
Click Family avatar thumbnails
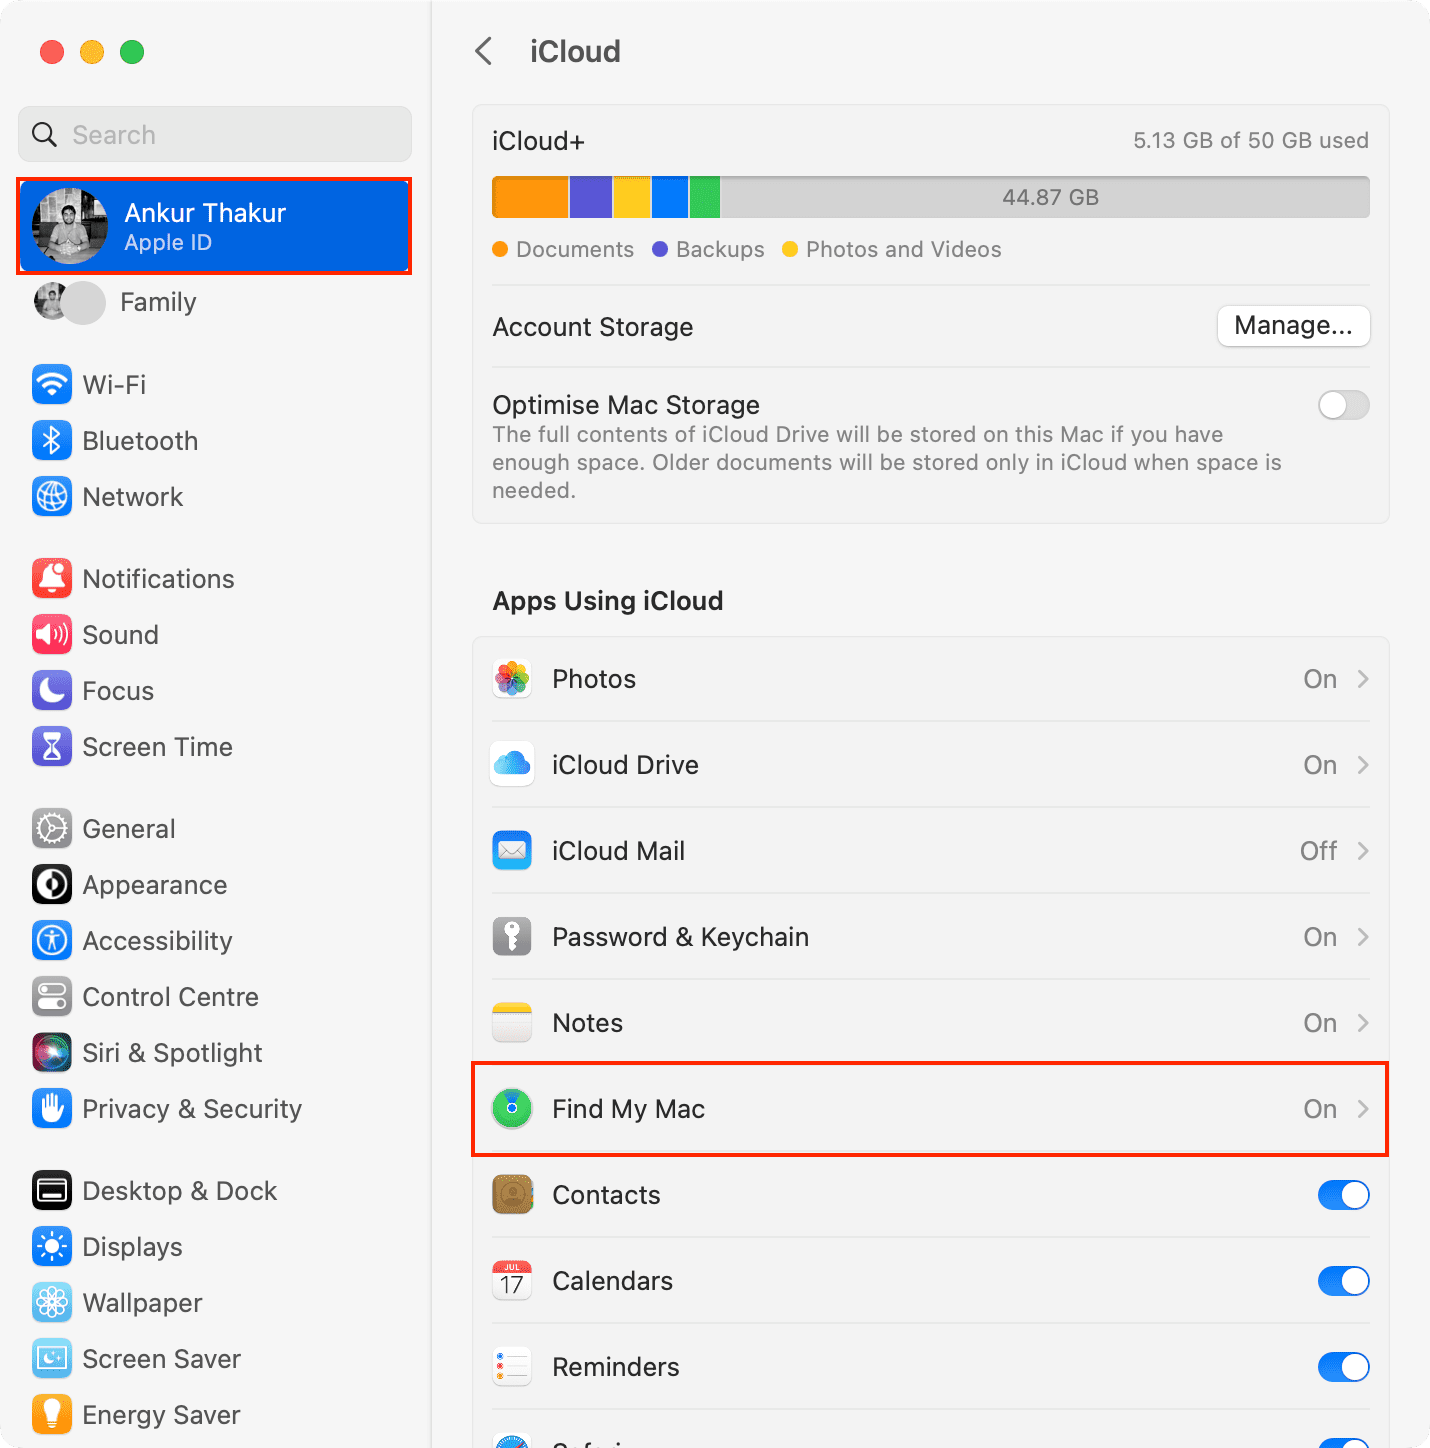[x=70, y=302]
